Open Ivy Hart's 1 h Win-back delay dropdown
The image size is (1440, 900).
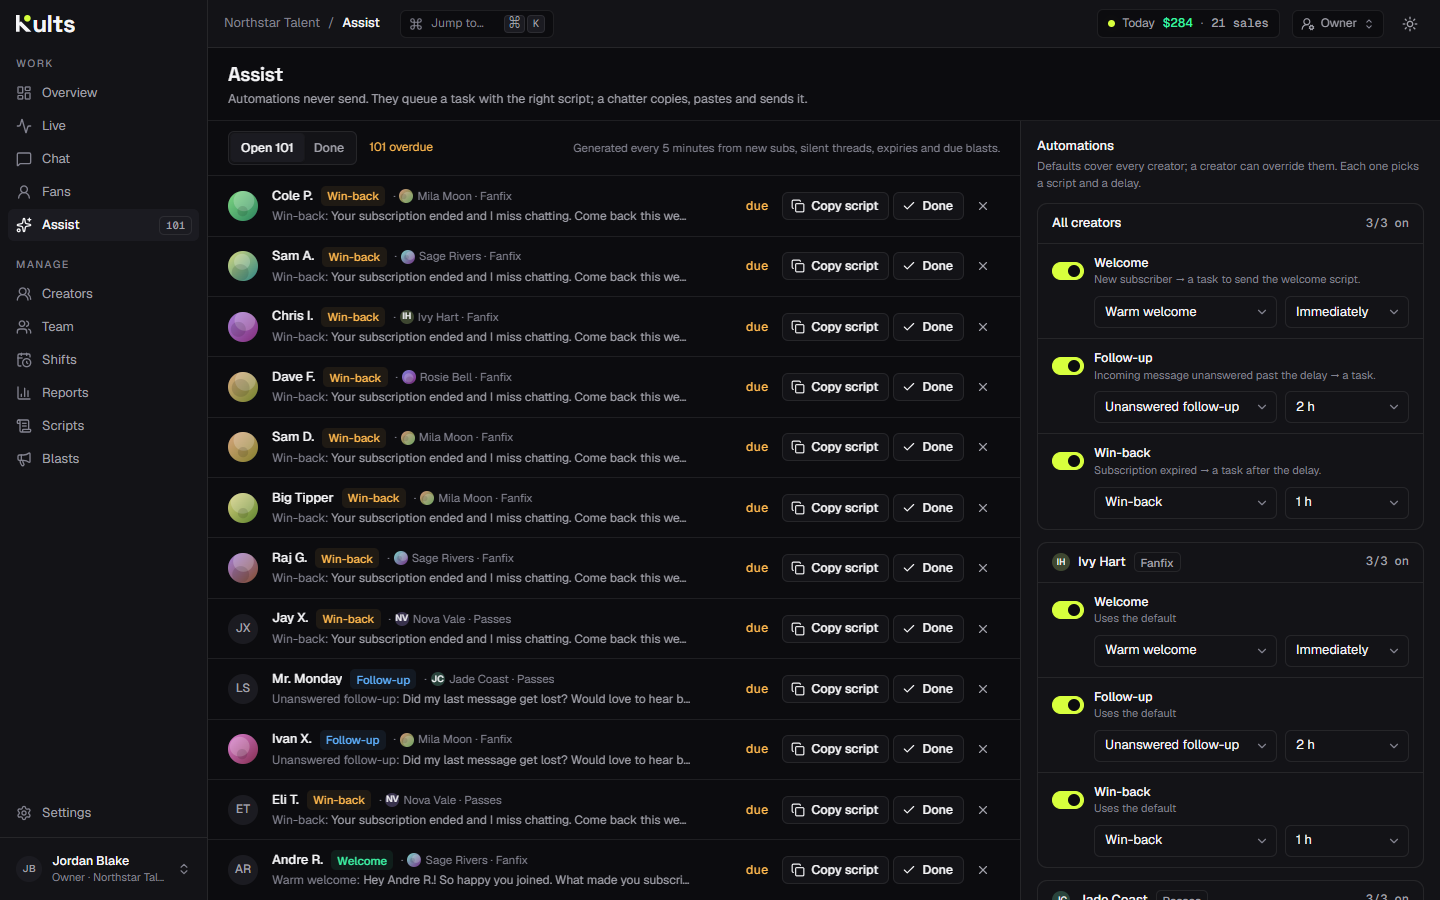[1346, 840]
